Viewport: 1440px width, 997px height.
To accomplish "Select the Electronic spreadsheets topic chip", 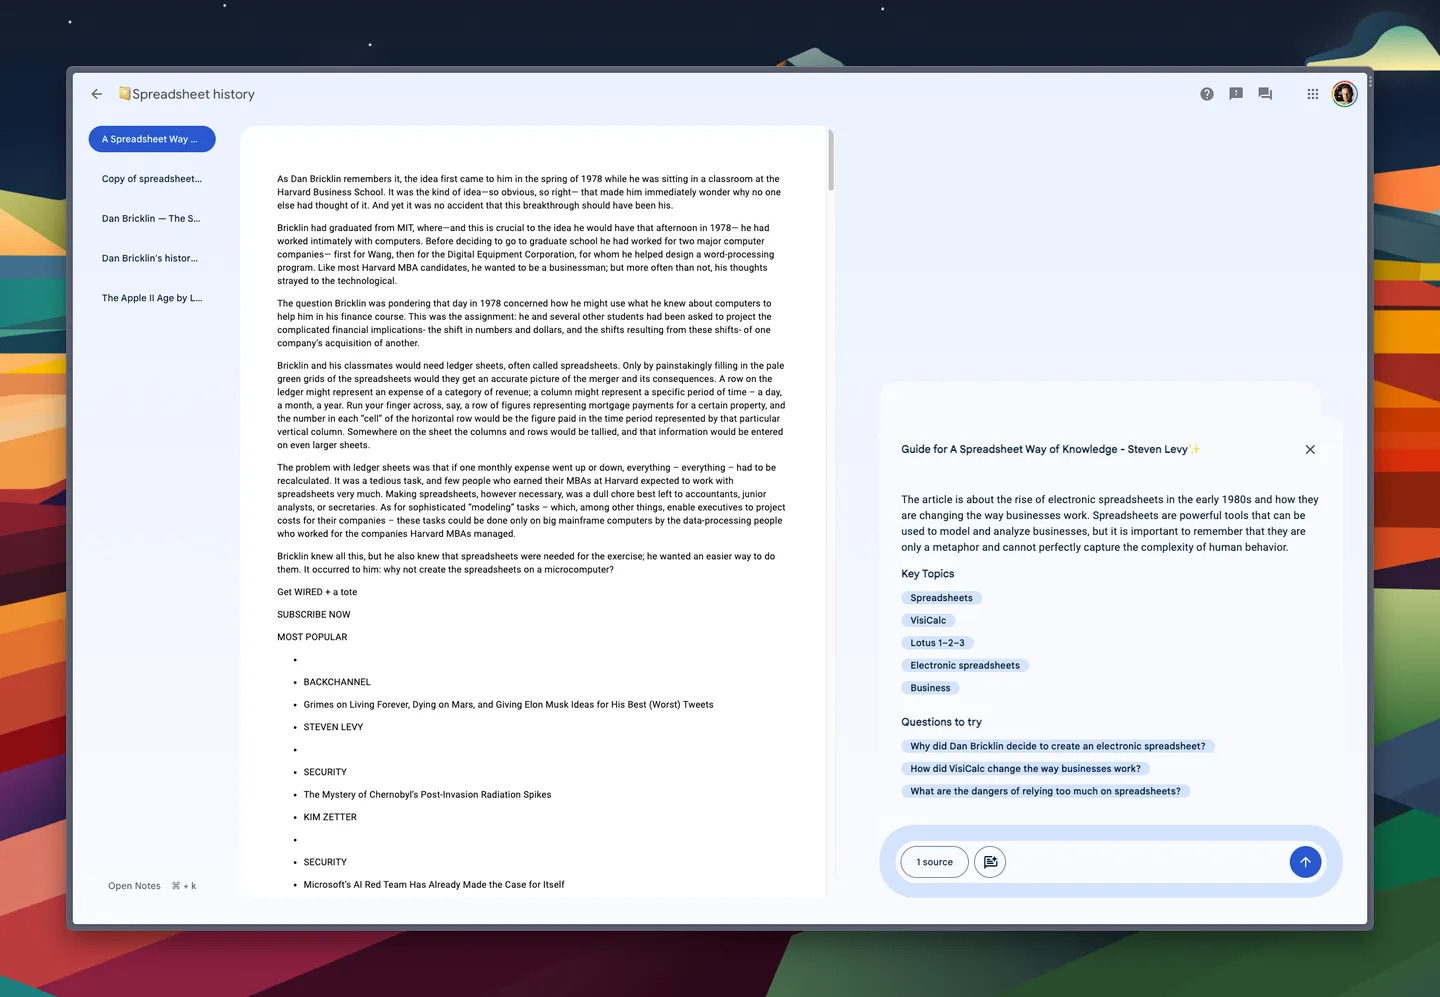I will [x=965, y=666].
